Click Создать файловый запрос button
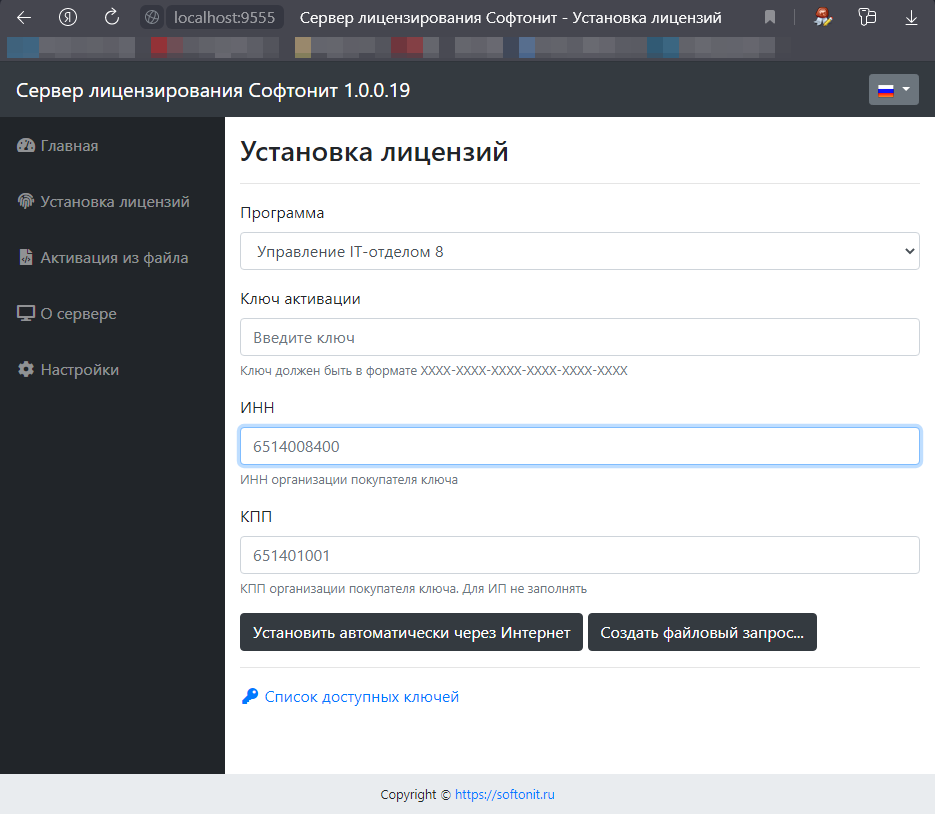The height and width of the screenshot is (814, 935). 702,632
